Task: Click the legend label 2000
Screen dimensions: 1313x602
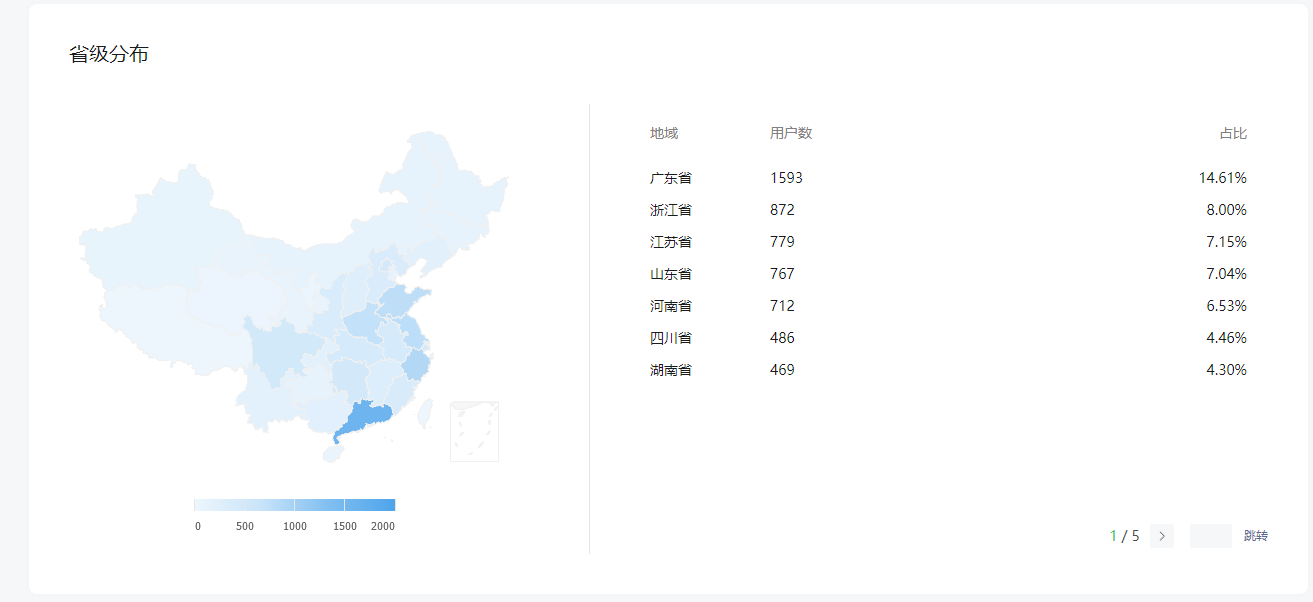Action: click(383, 526)
